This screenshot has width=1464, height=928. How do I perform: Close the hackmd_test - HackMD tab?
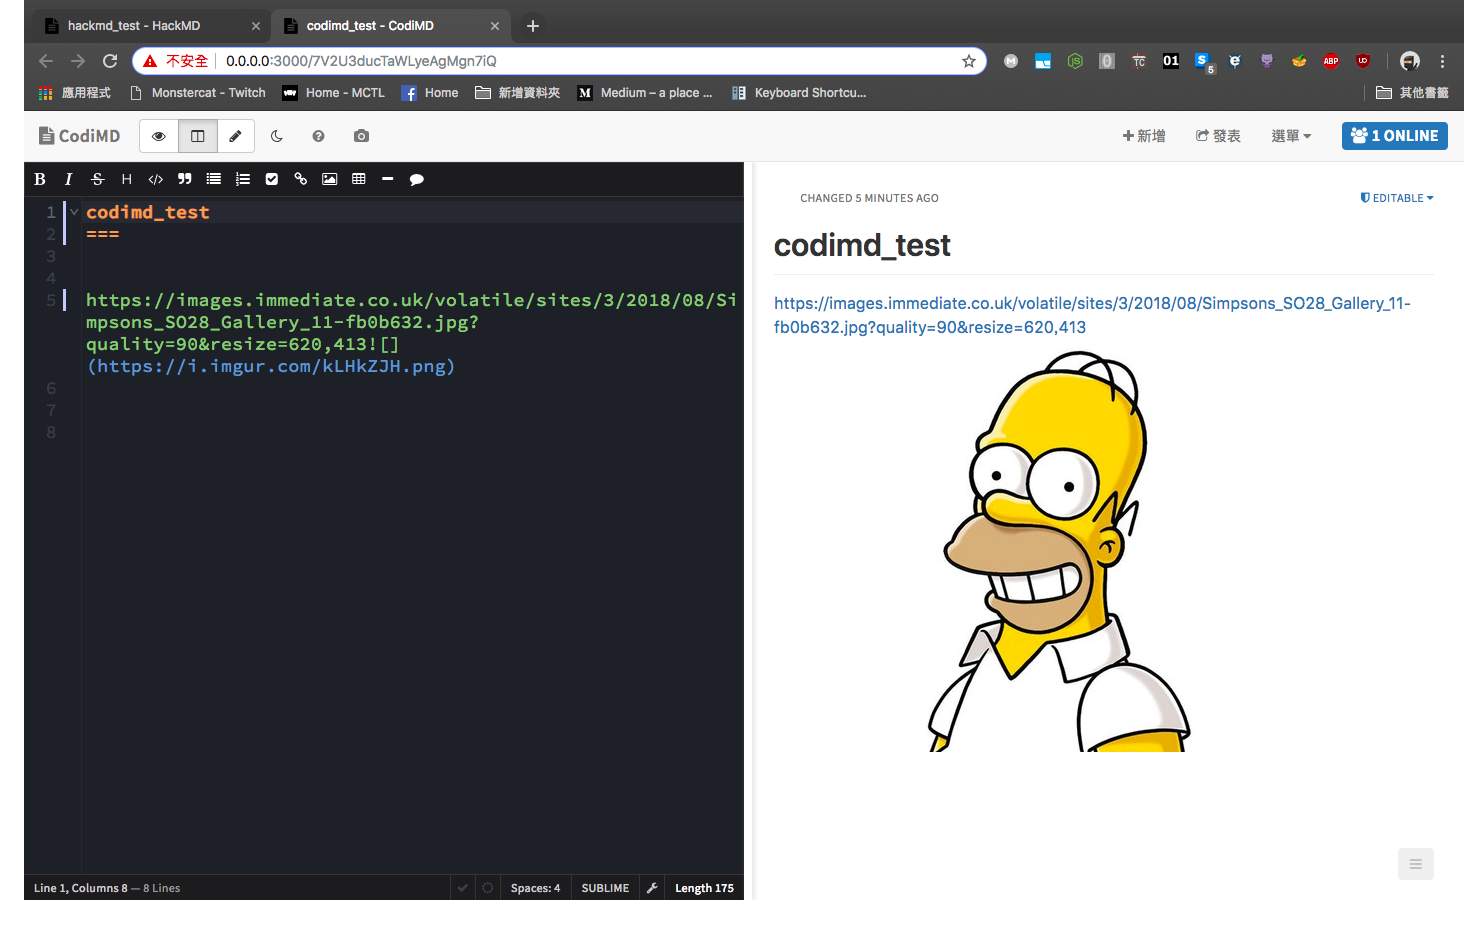(256, 26)
